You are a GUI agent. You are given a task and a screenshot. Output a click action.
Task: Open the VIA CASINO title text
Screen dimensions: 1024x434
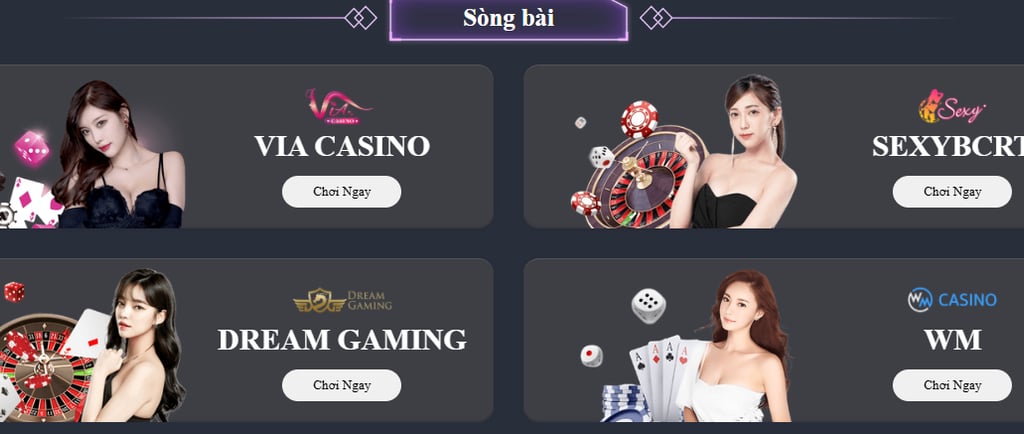(342, 146)
